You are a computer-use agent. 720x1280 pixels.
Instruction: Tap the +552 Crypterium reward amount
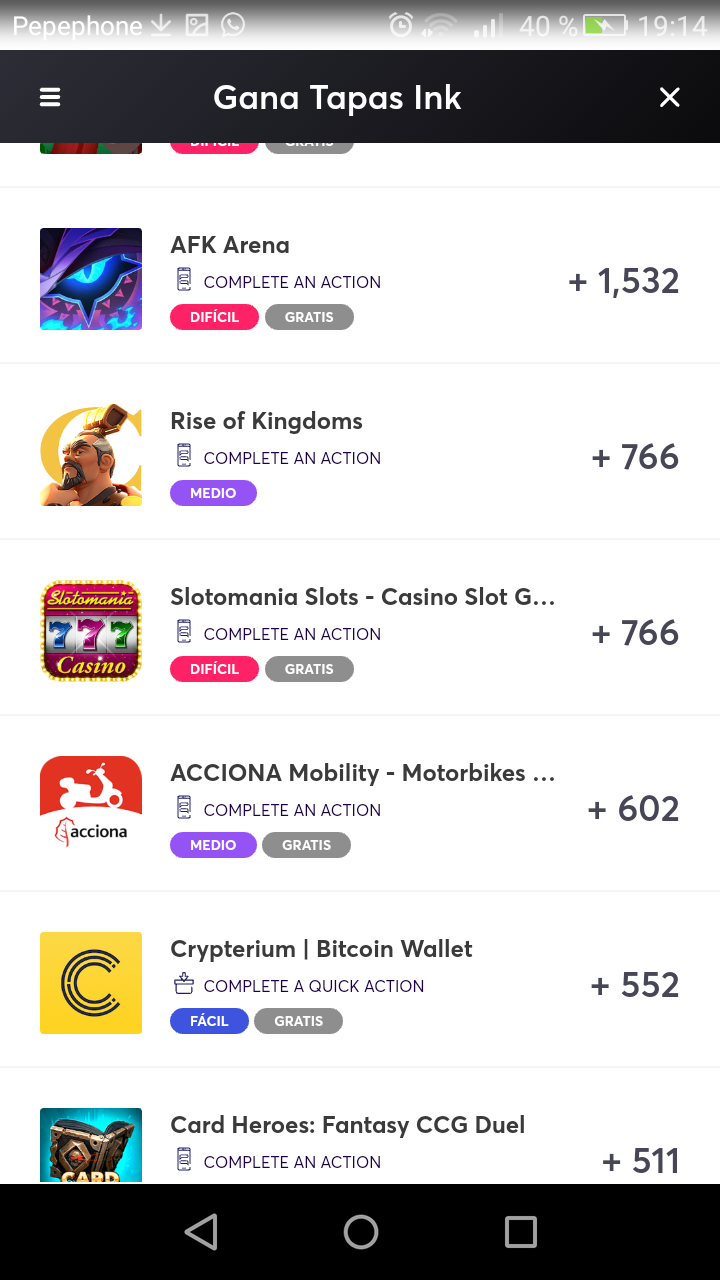pos(635,985)
